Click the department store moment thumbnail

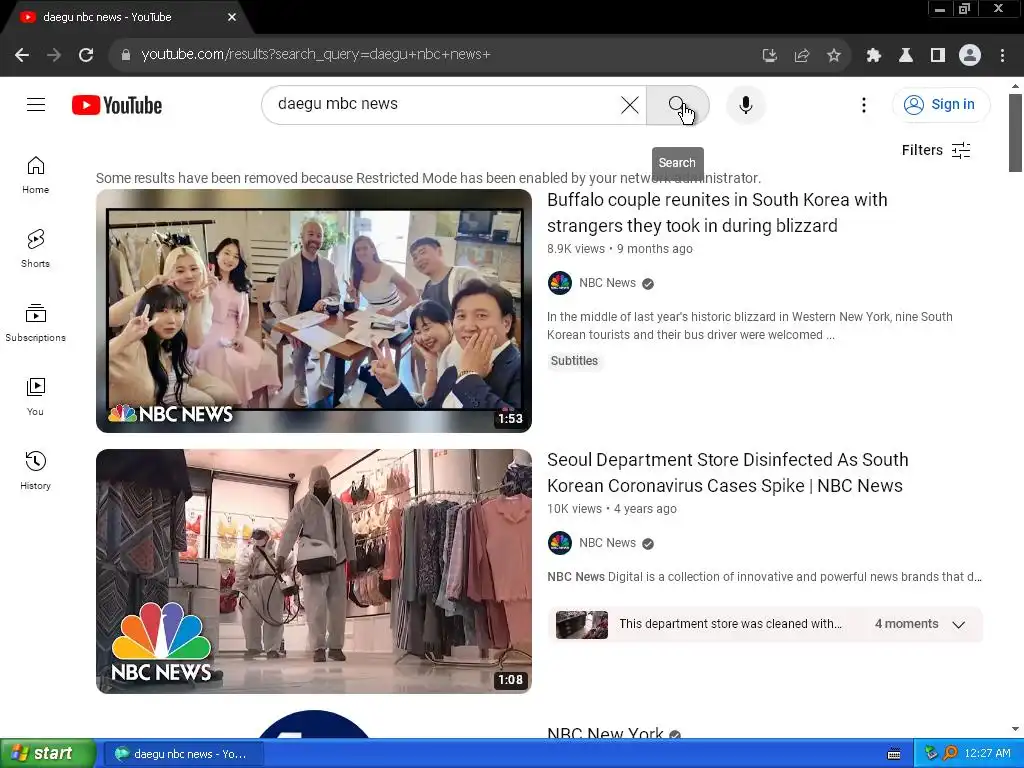(x=581, y=624)
